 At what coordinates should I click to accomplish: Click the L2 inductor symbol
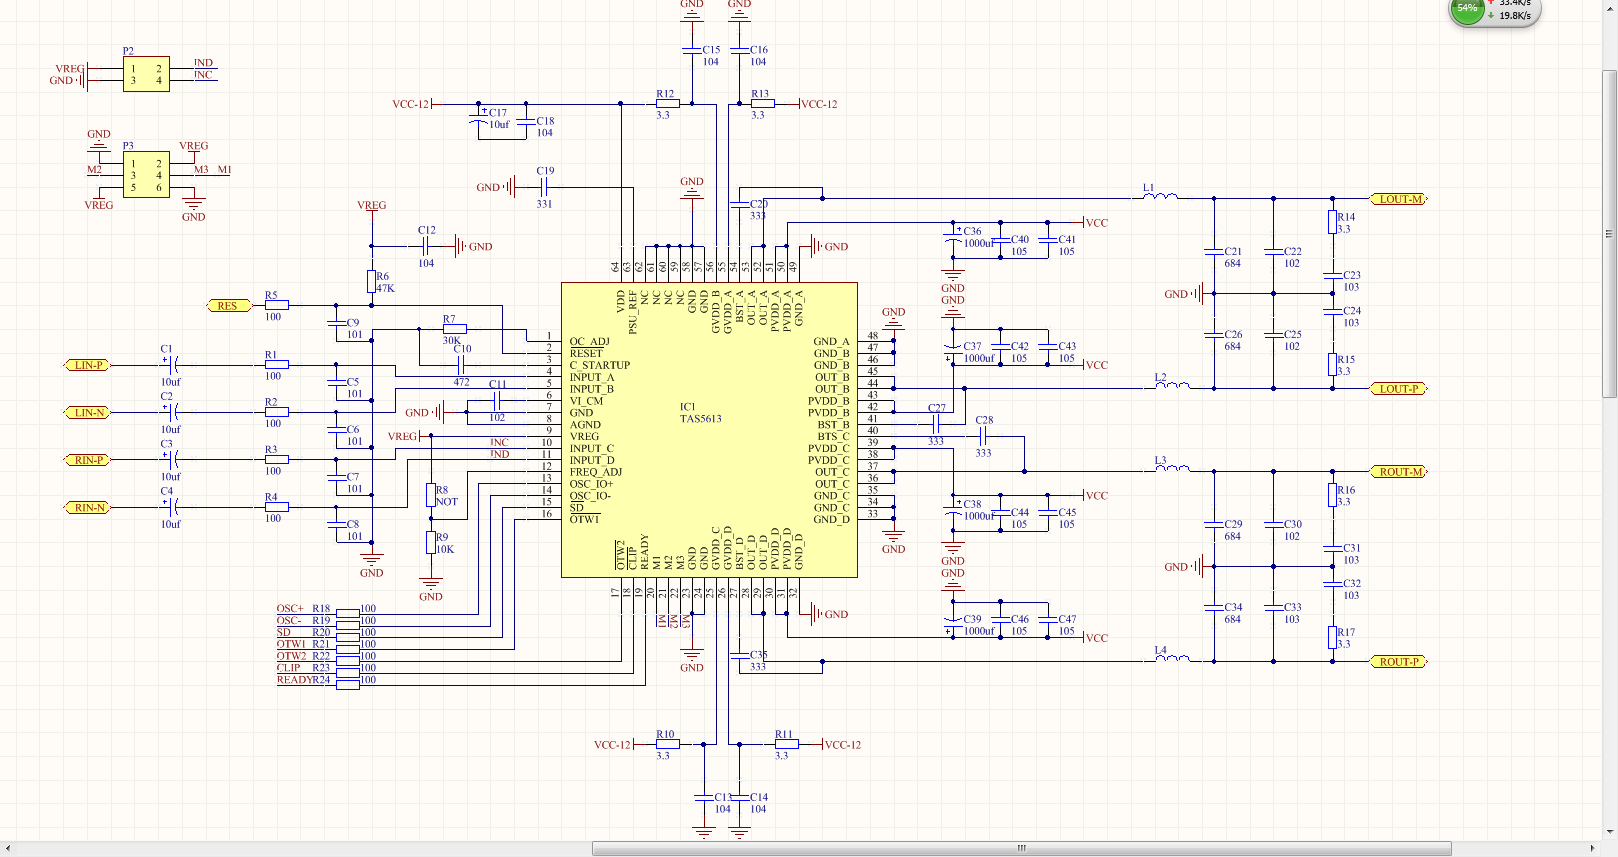pyautogui.click(x=1172, y=384)
